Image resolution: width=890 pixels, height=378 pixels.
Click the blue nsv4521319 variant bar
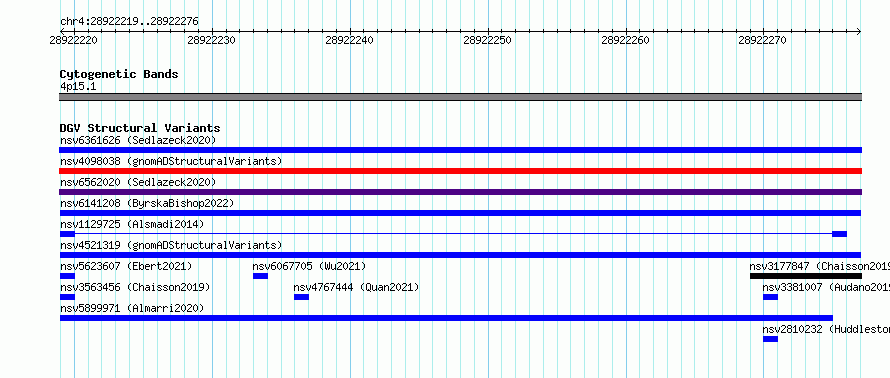coord(460,255)
